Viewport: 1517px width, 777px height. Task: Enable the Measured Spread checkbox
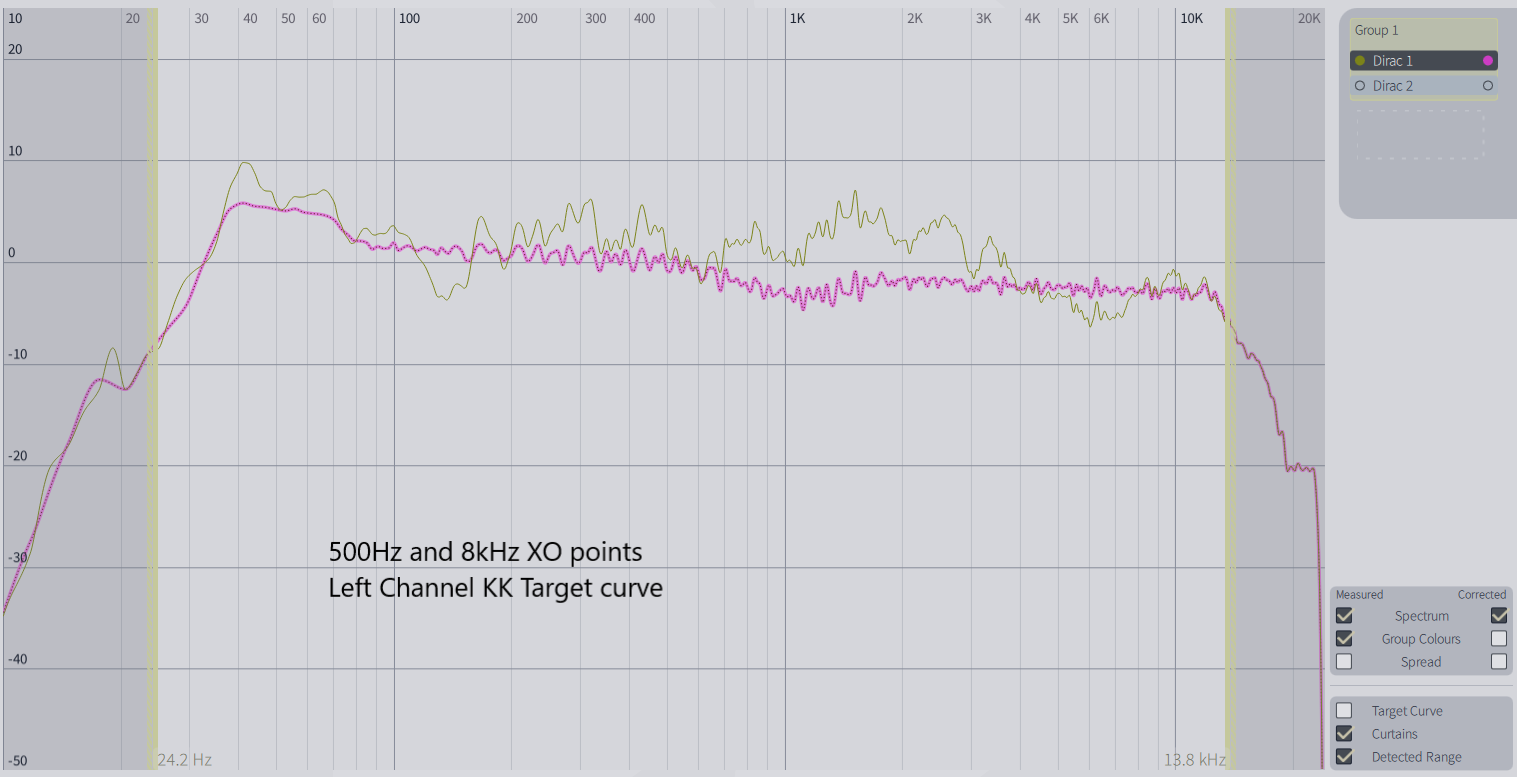[1344, 662]
